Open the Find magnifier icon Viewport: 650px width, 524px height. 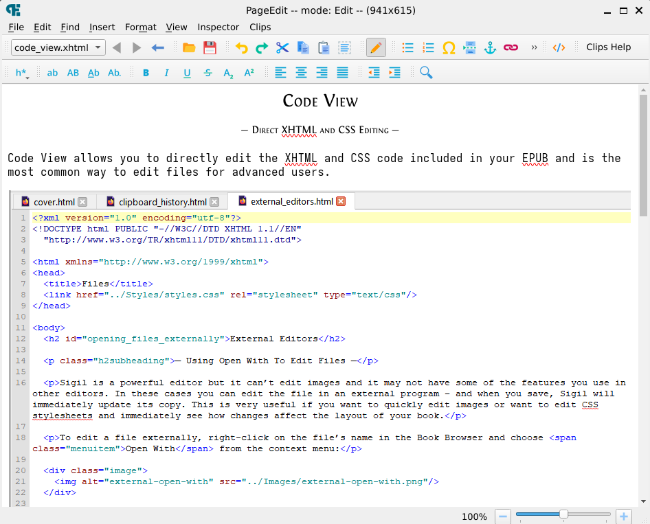[x=426, y=72]
